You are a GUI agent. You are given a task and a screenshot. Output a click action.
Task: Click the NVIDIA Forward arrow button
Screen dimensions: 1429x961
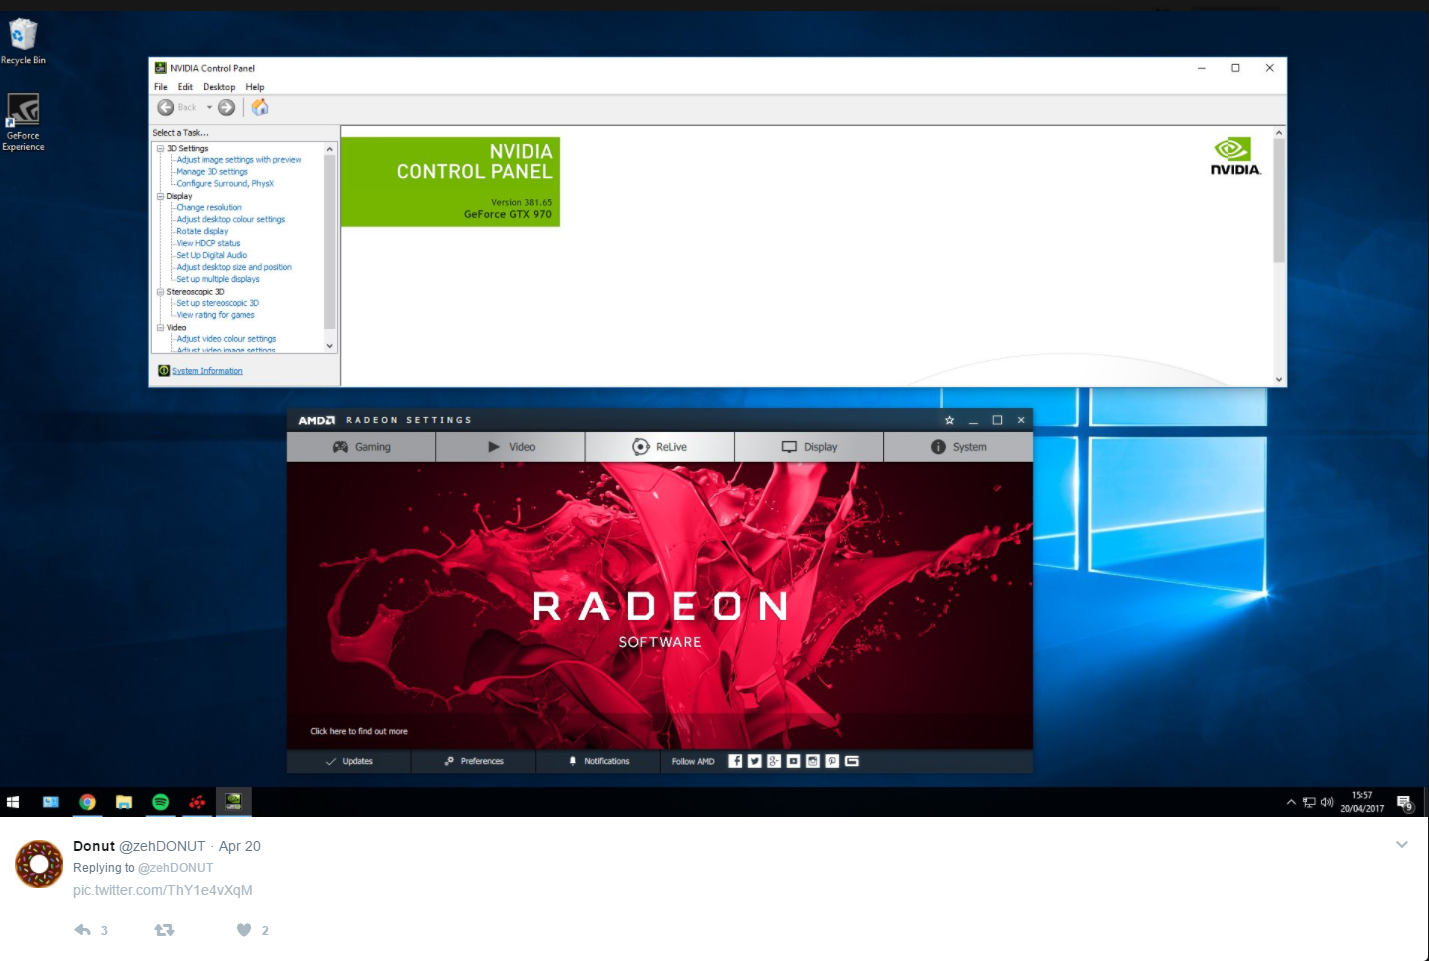point(227,107)
